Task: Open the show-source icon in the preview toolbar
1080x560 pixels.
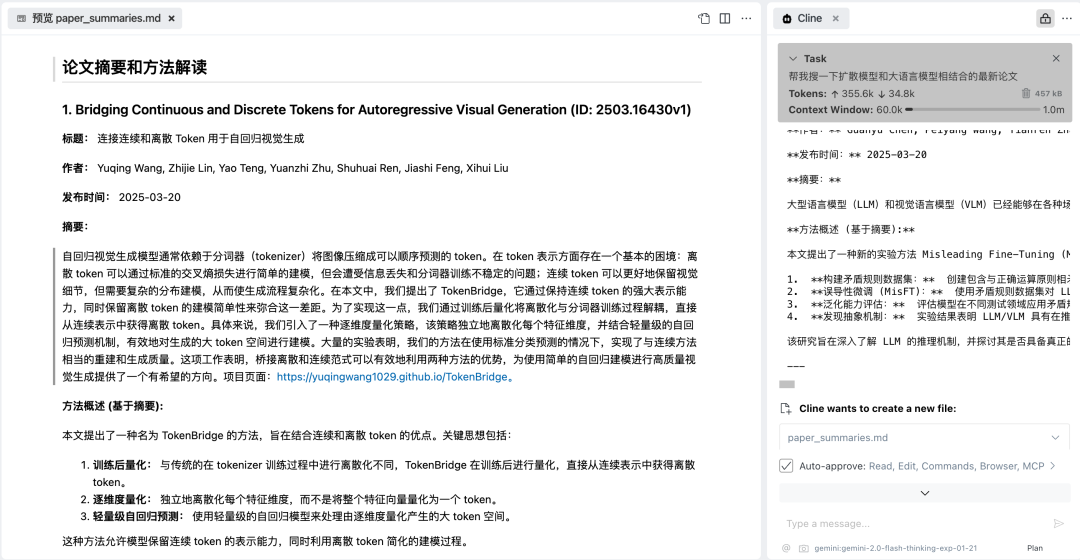Action: (704, 19)
